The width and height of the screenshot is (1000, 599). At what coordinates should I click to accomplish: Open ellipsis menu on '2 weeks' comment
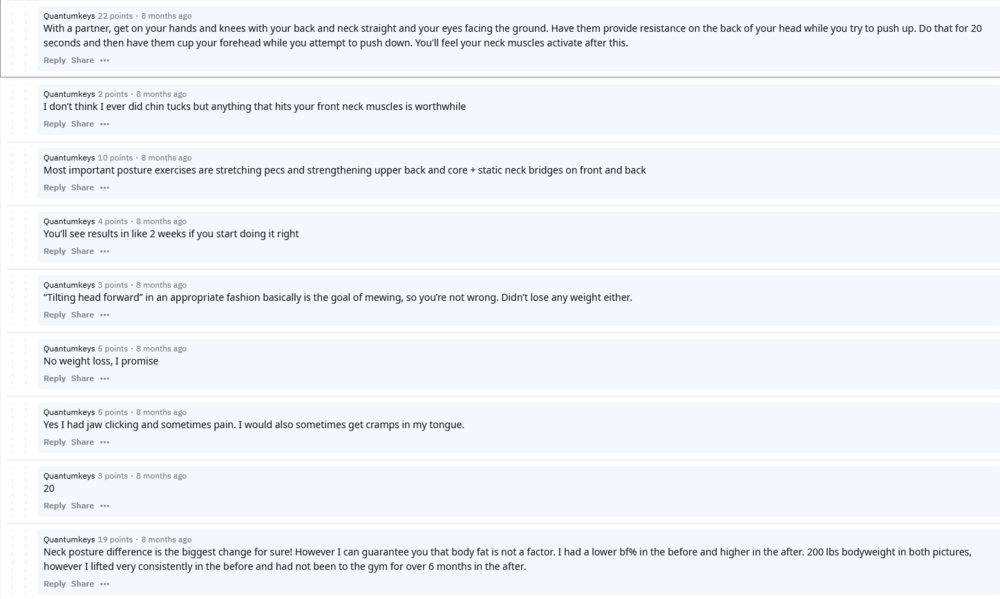[105, 251]
